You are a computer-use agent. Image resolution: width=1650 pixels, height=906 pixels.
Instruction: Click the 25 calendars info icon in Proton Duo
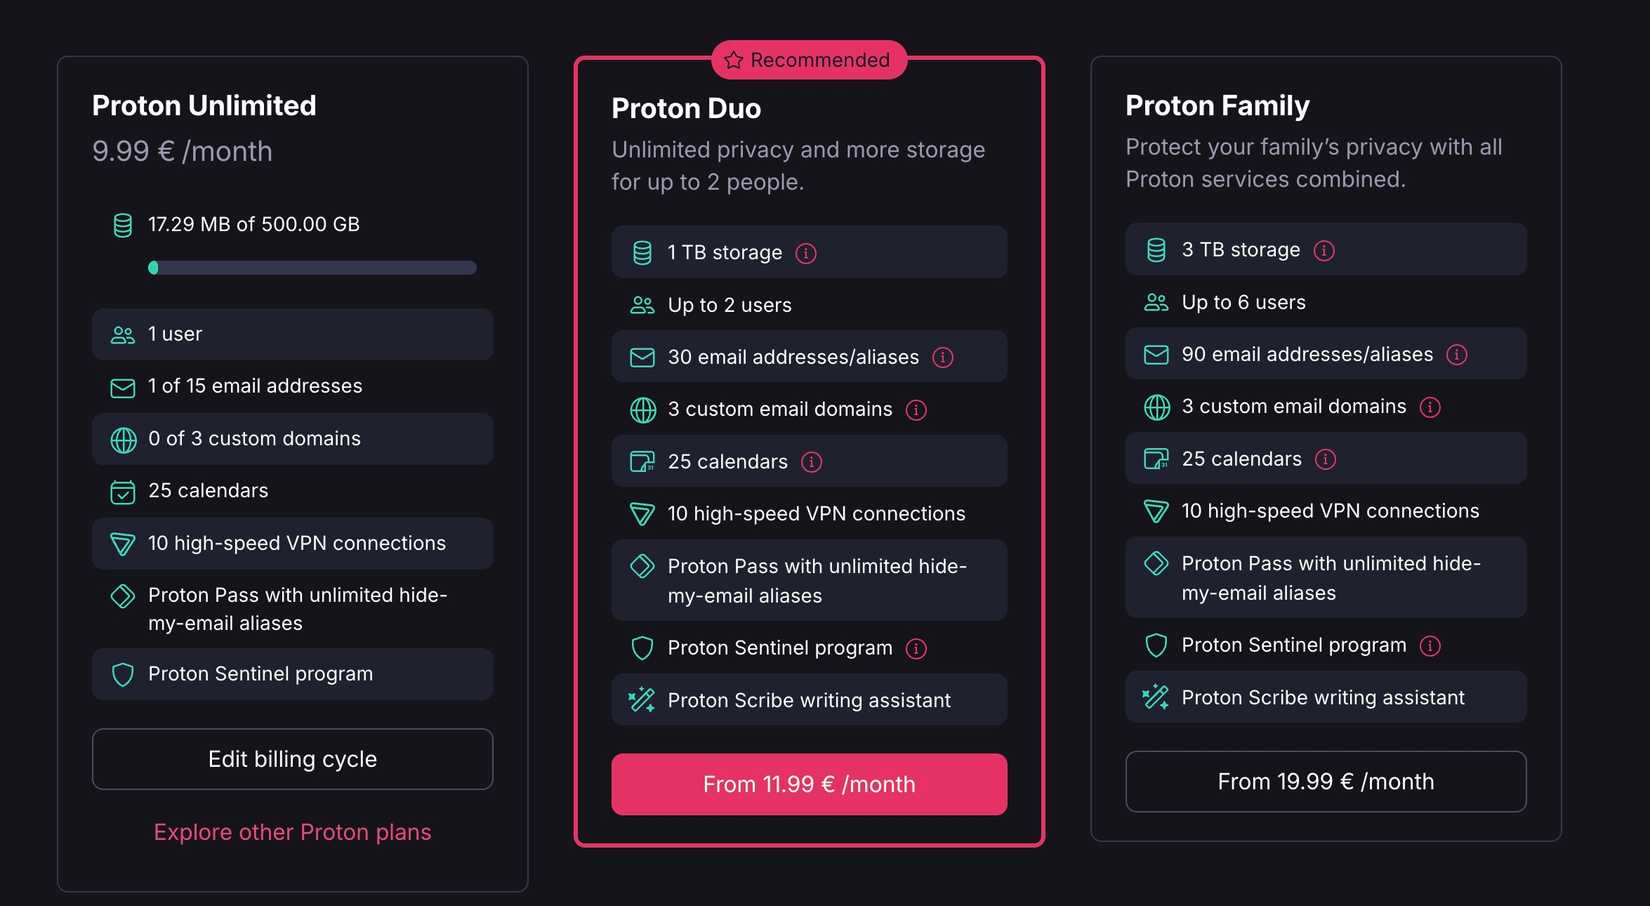coord(812,462)
